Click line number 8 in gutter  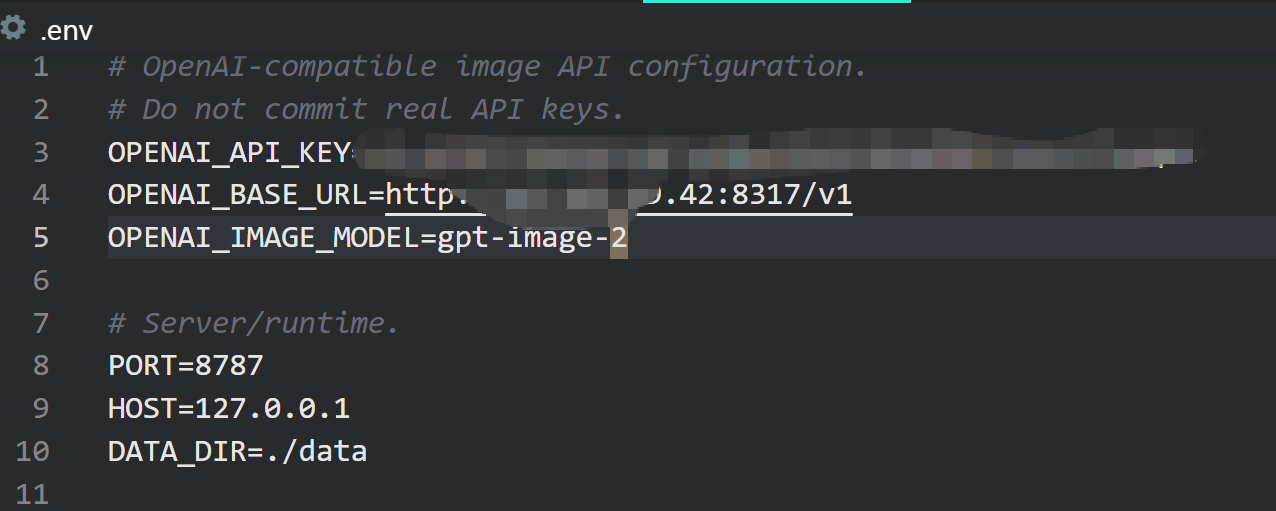[x=40, y=366]
